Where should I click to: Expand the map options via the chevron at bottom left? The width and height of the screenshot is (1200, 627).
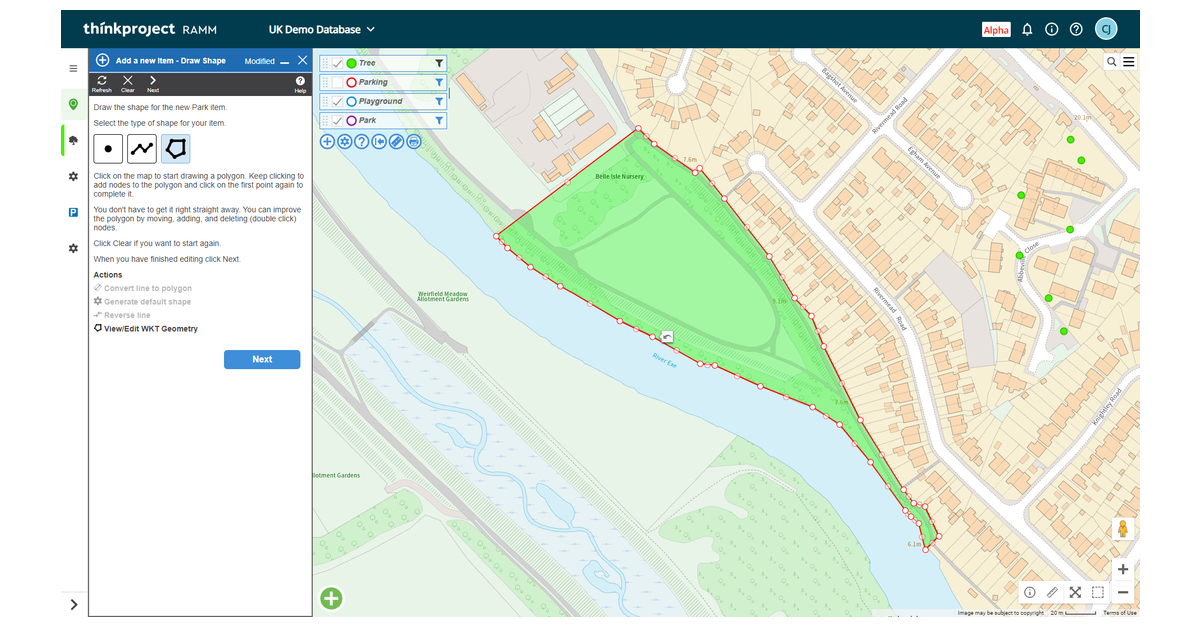coord(73,605)
